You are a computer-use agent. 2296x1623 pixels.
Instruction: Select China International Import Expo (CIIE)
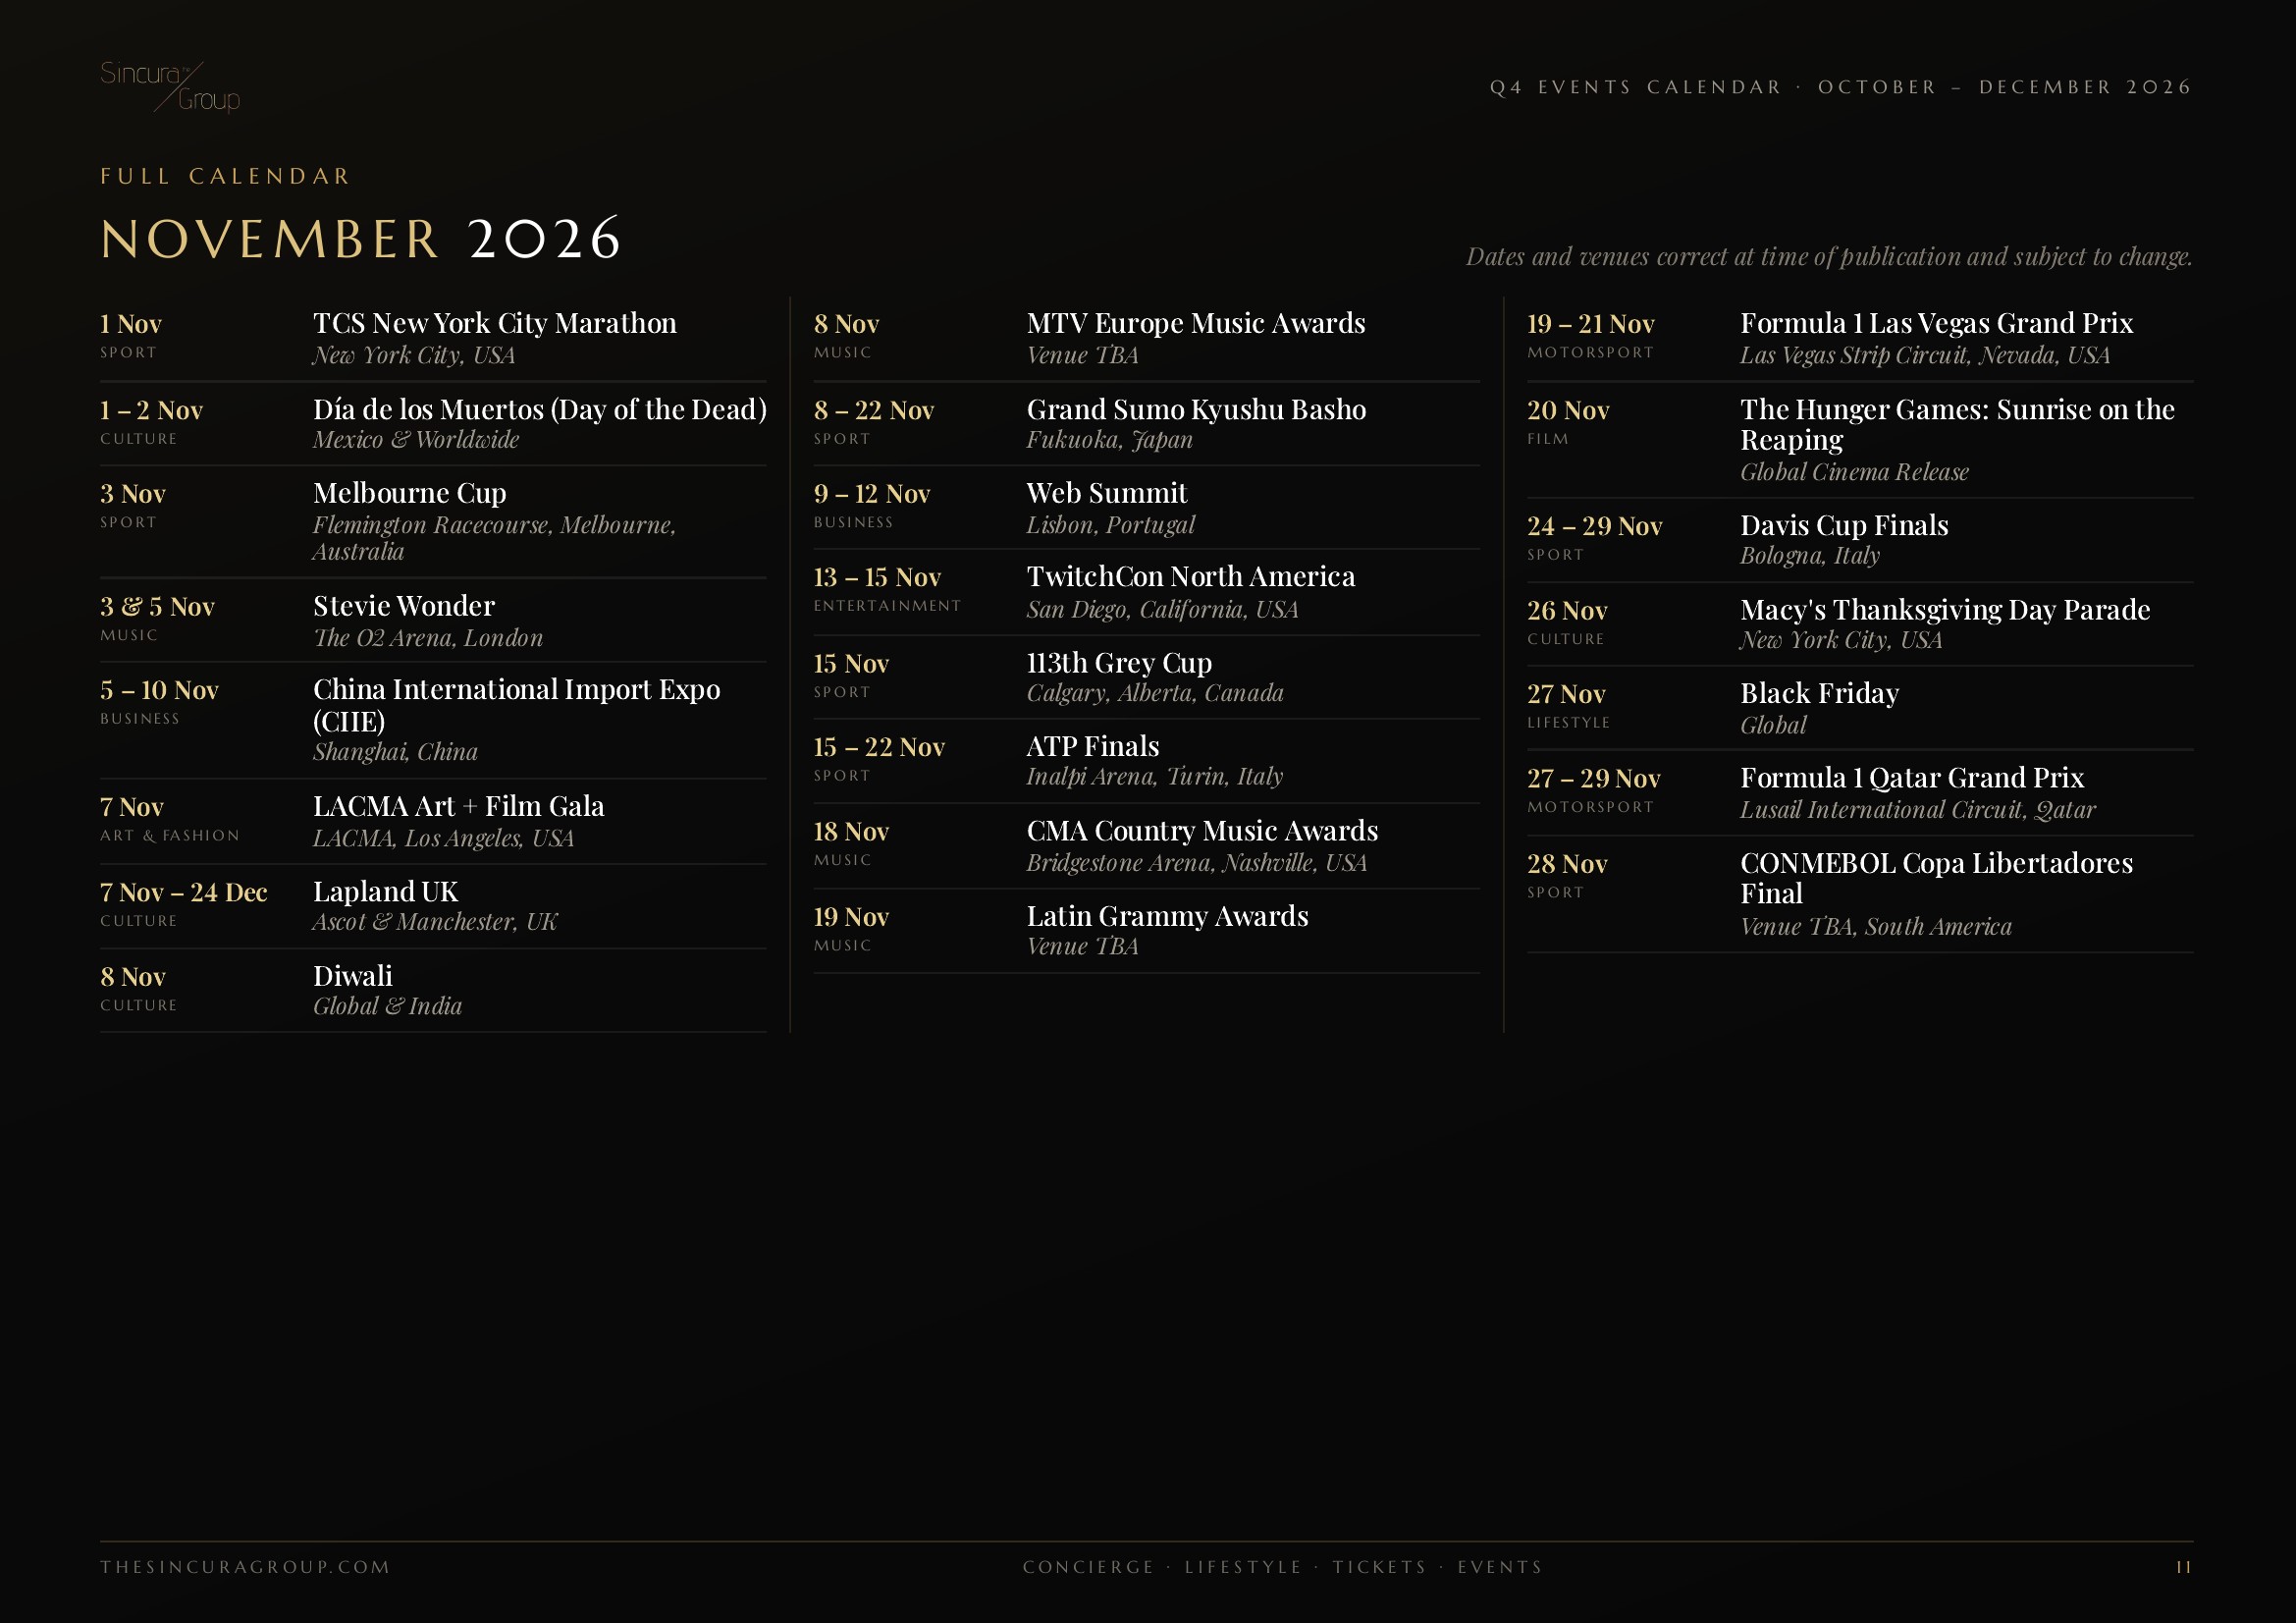[516, 705]
